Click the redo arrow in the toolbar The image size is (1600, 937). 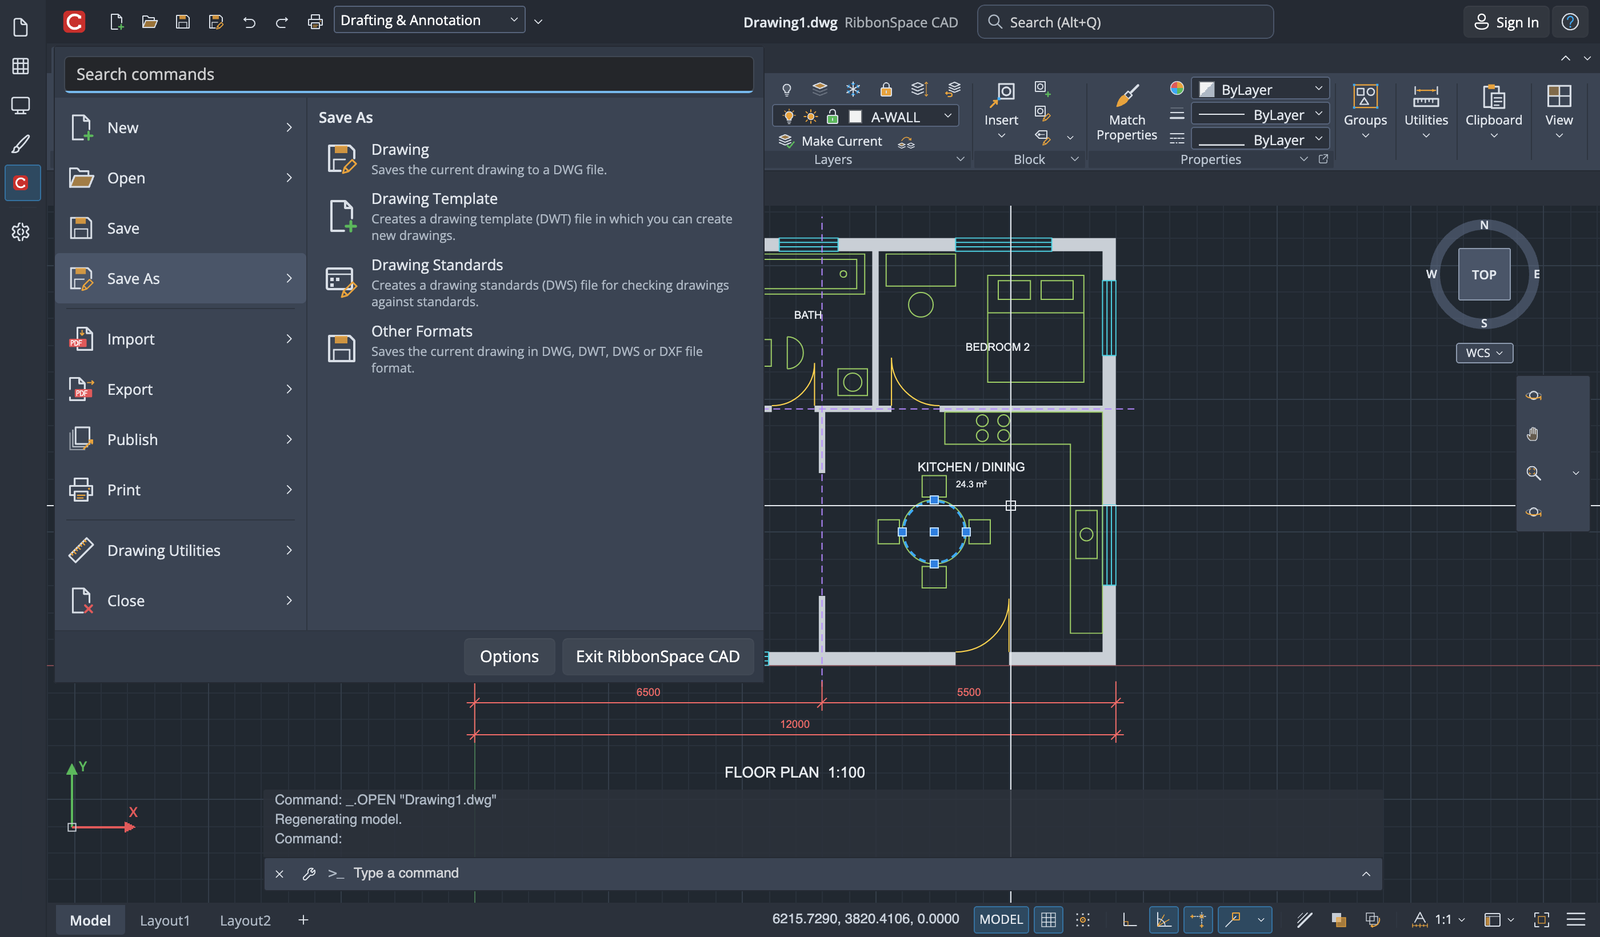(x=282, y=21)
